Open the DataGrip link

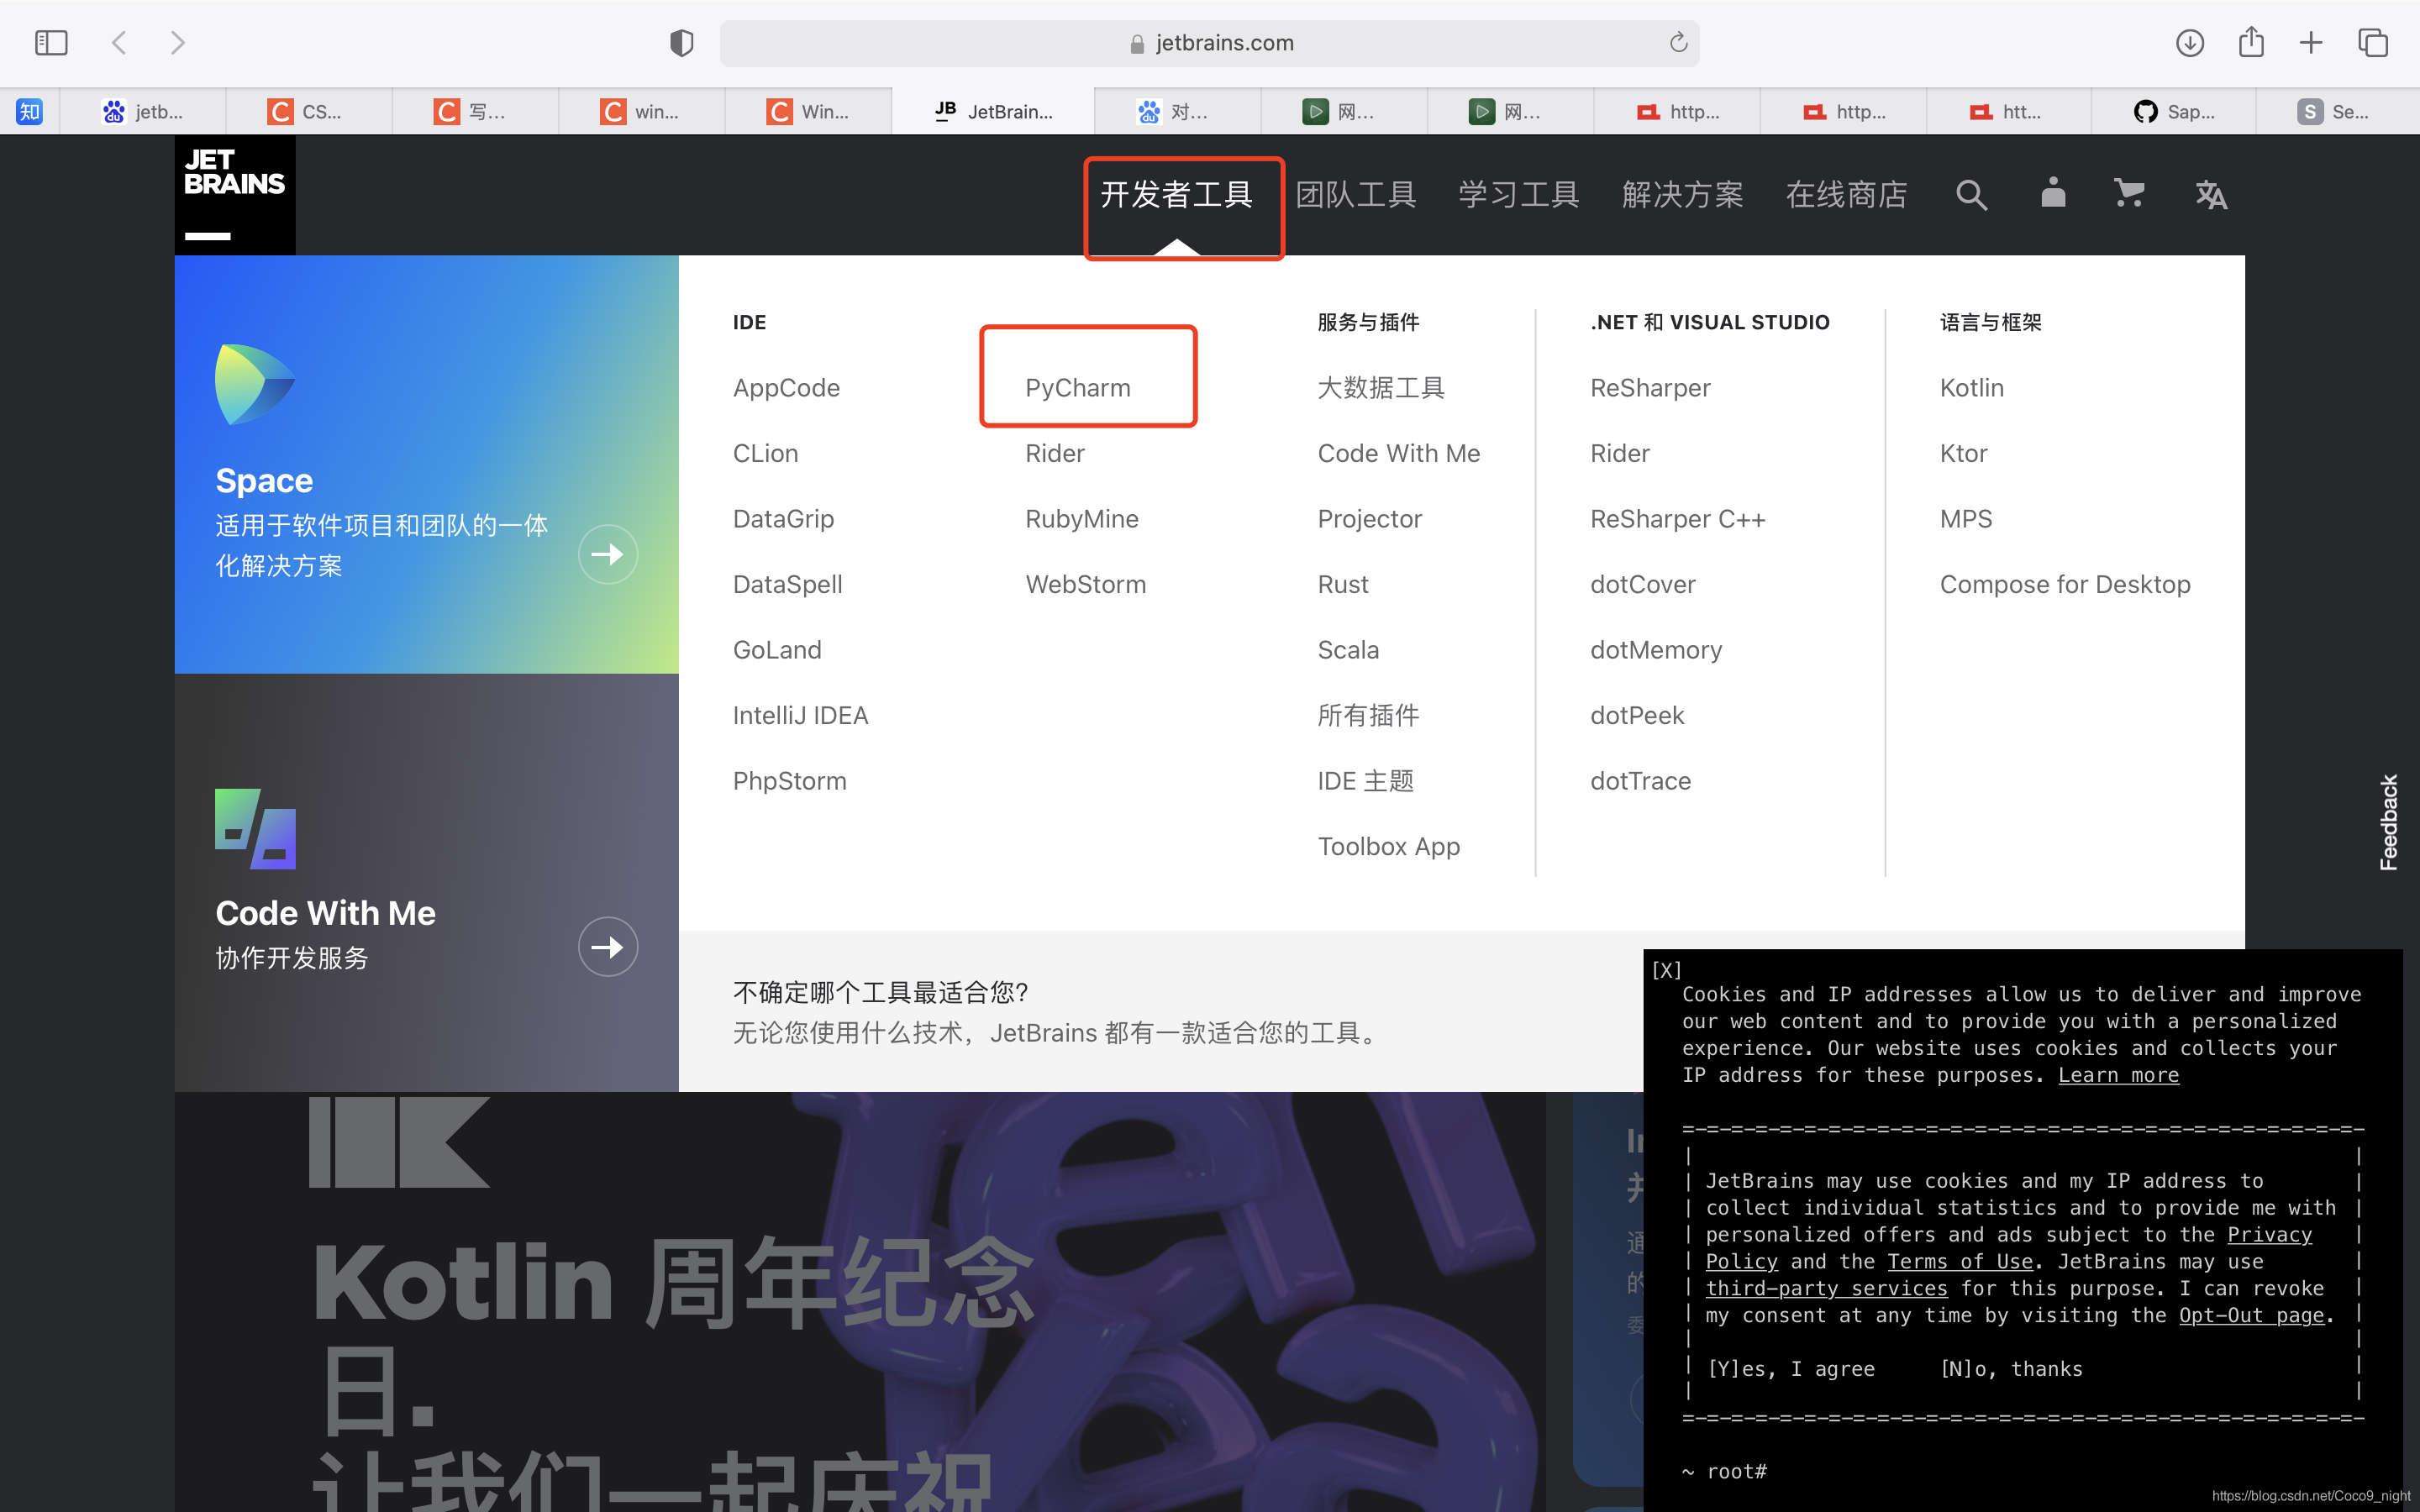click(783, 519)
